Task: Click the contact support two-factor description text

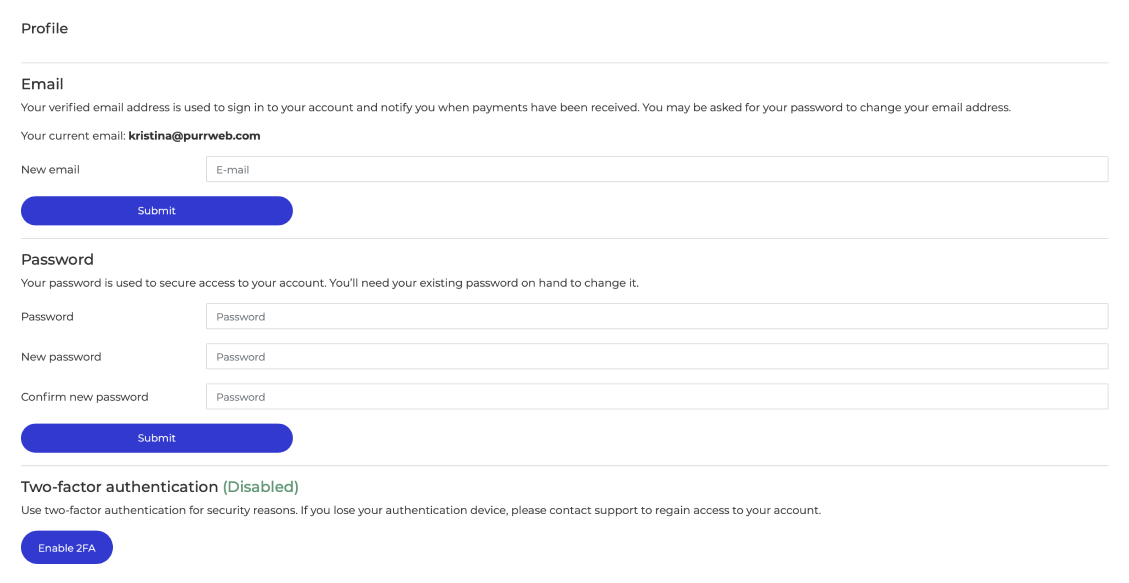Action: (x=421, y=510)
